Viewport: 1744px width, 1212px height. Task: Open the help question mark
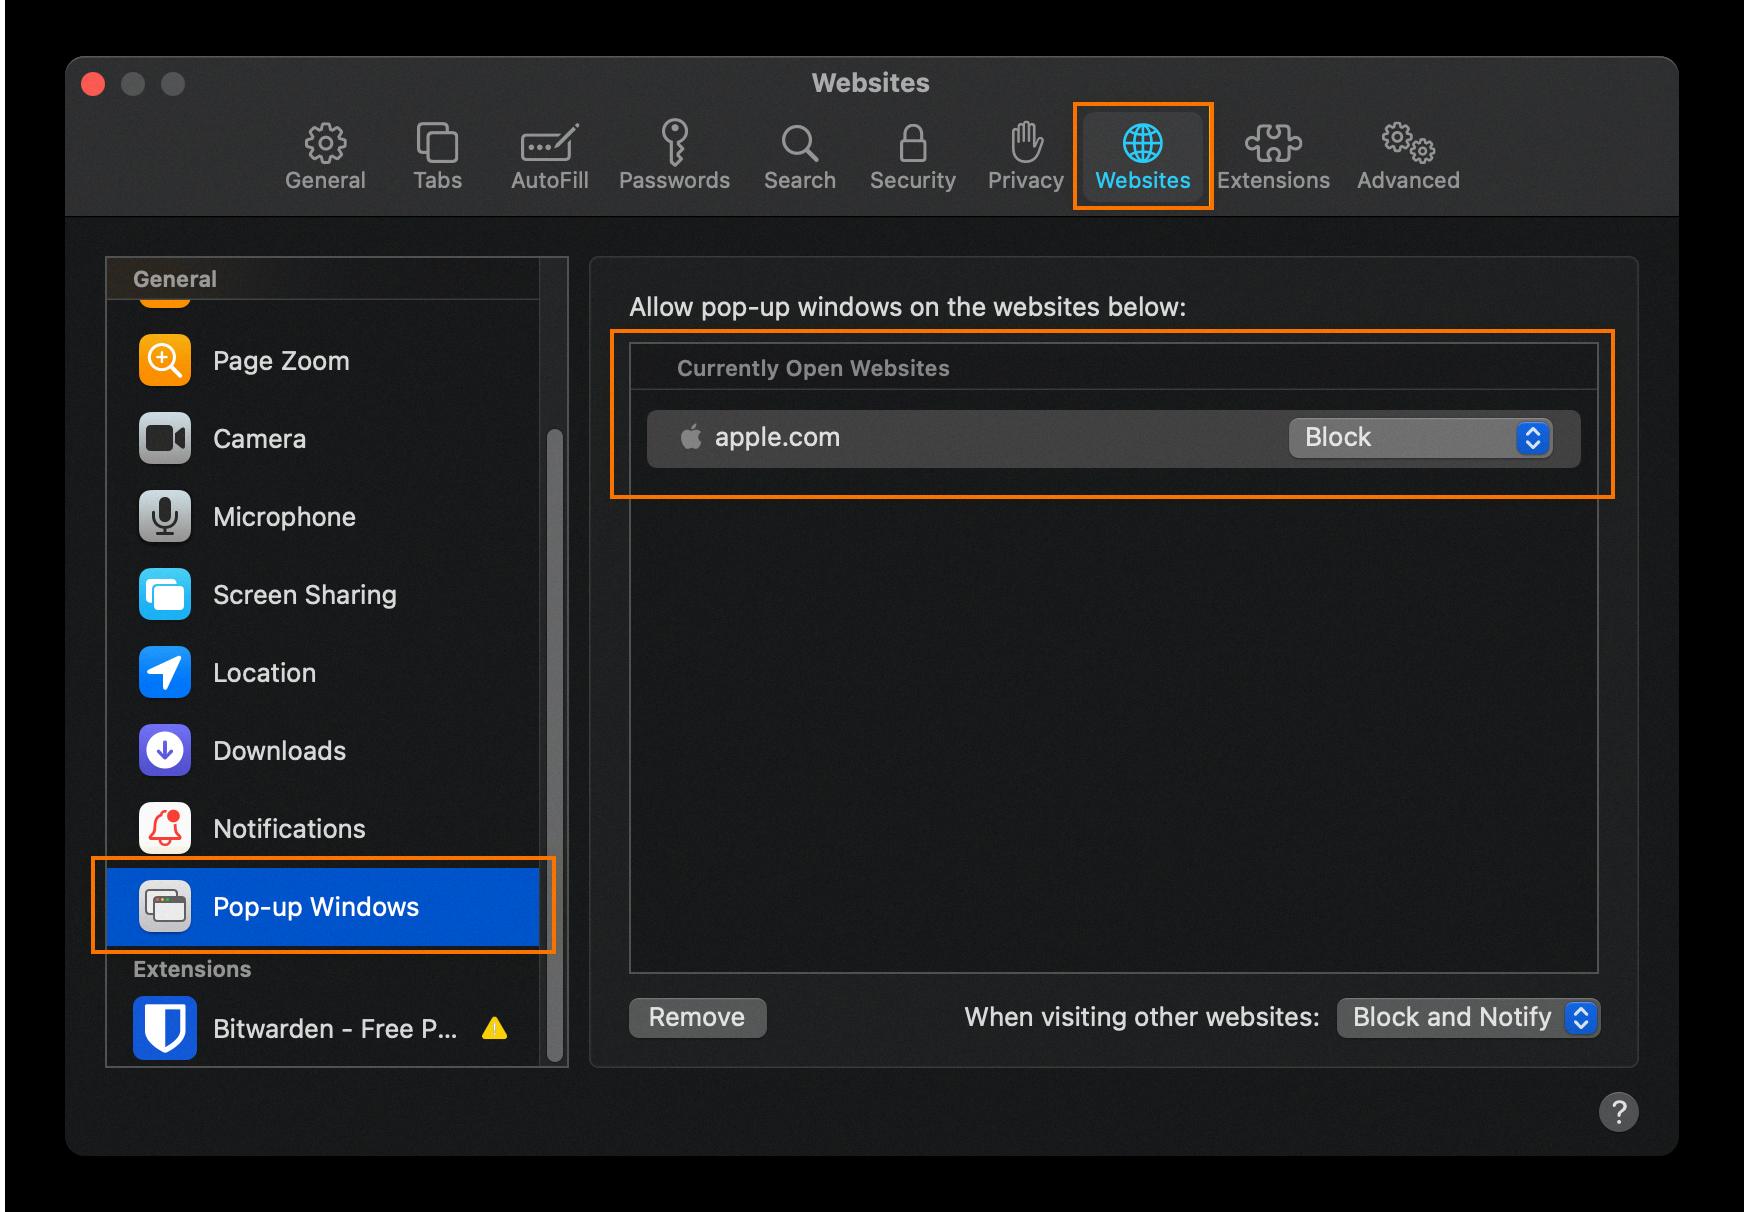click(1621, 1113)
